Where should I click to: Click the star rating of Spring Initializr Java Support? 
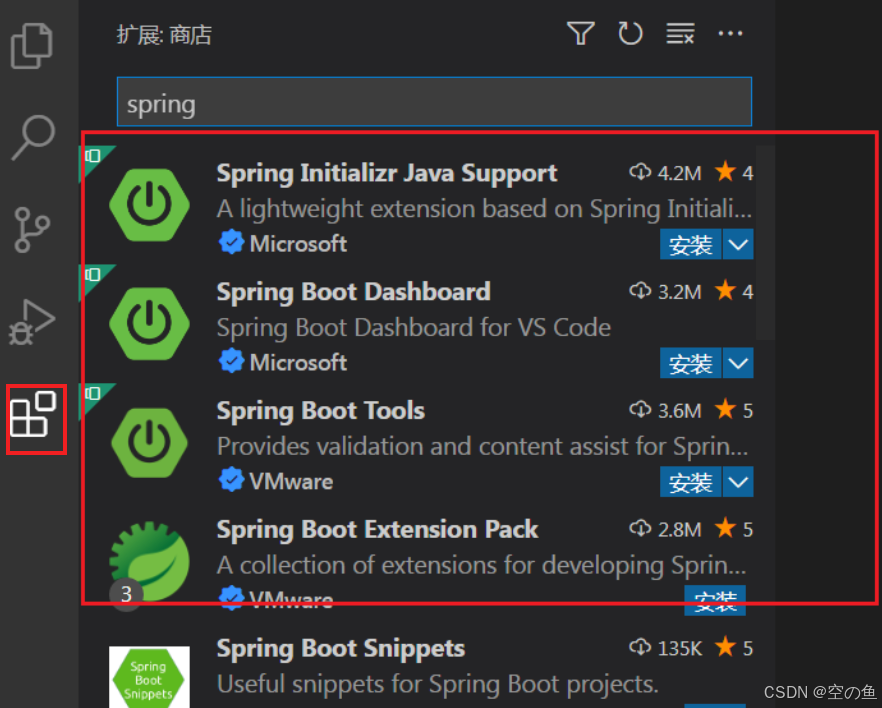[x=734, y=172]
